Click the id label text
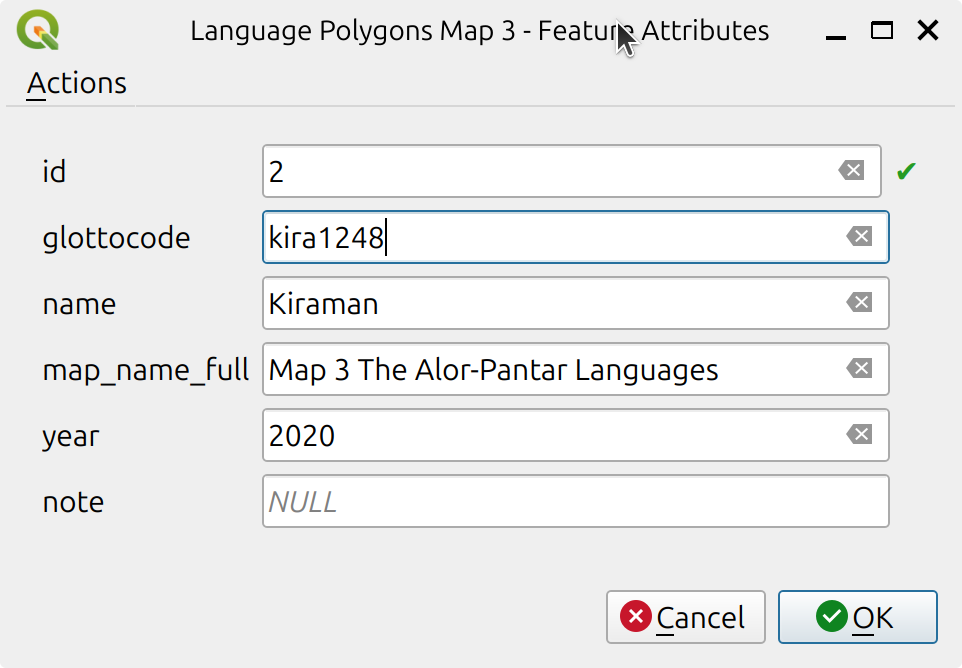Screen dimensions: 962x668 53,171
